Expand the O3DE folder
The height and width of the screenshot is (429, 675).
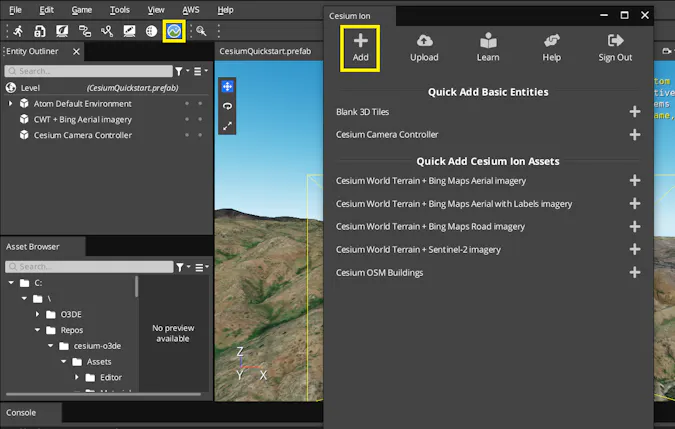37,314
